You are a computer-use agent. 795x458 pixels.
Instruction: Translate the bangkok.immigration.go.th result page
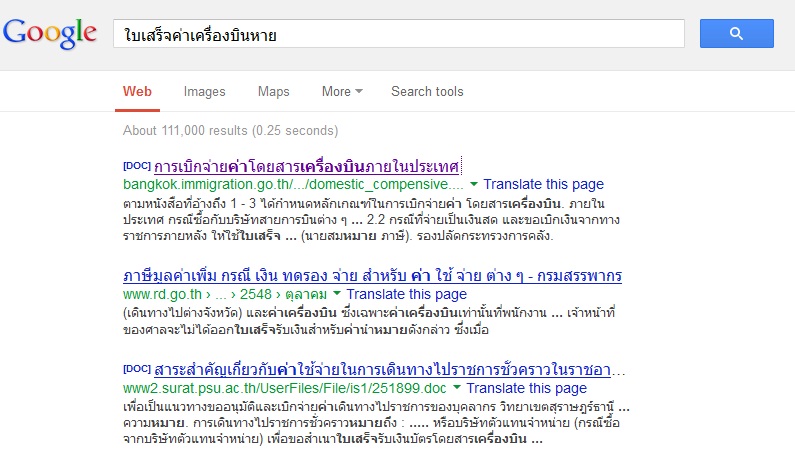pyautogui.click(x=544, y=184)
